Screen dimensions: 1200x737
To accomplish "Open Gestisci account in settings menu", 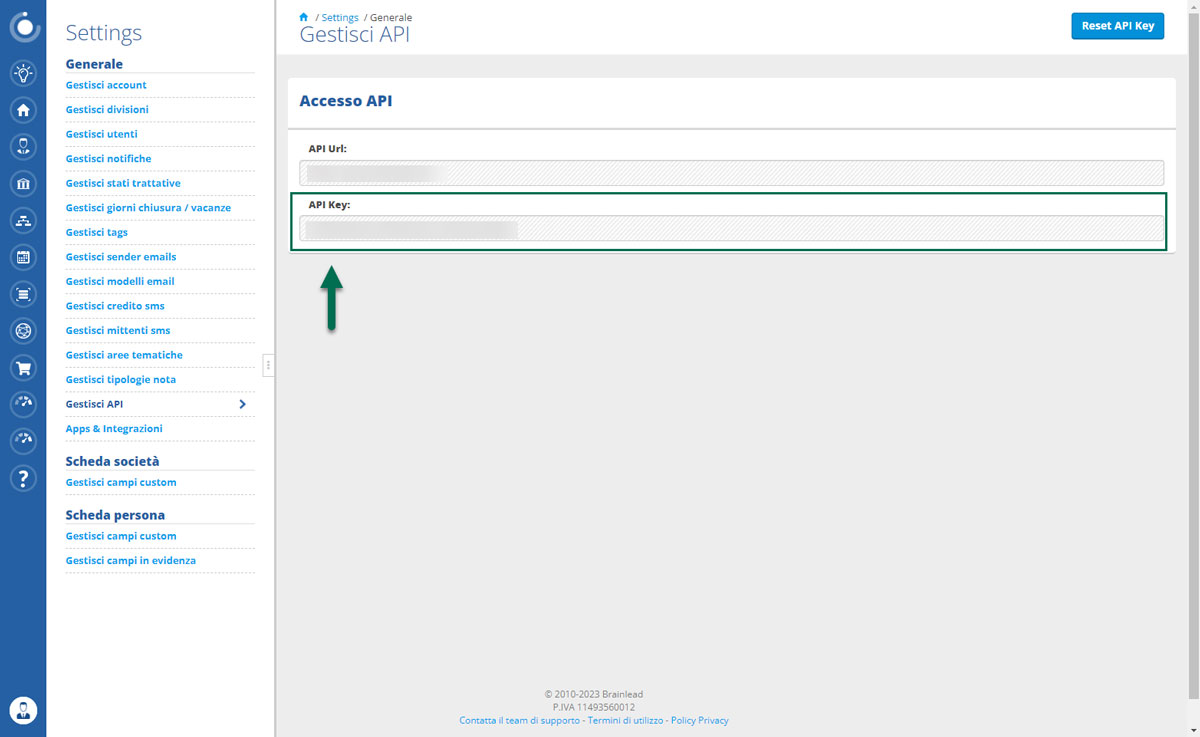I will point(106,85).
